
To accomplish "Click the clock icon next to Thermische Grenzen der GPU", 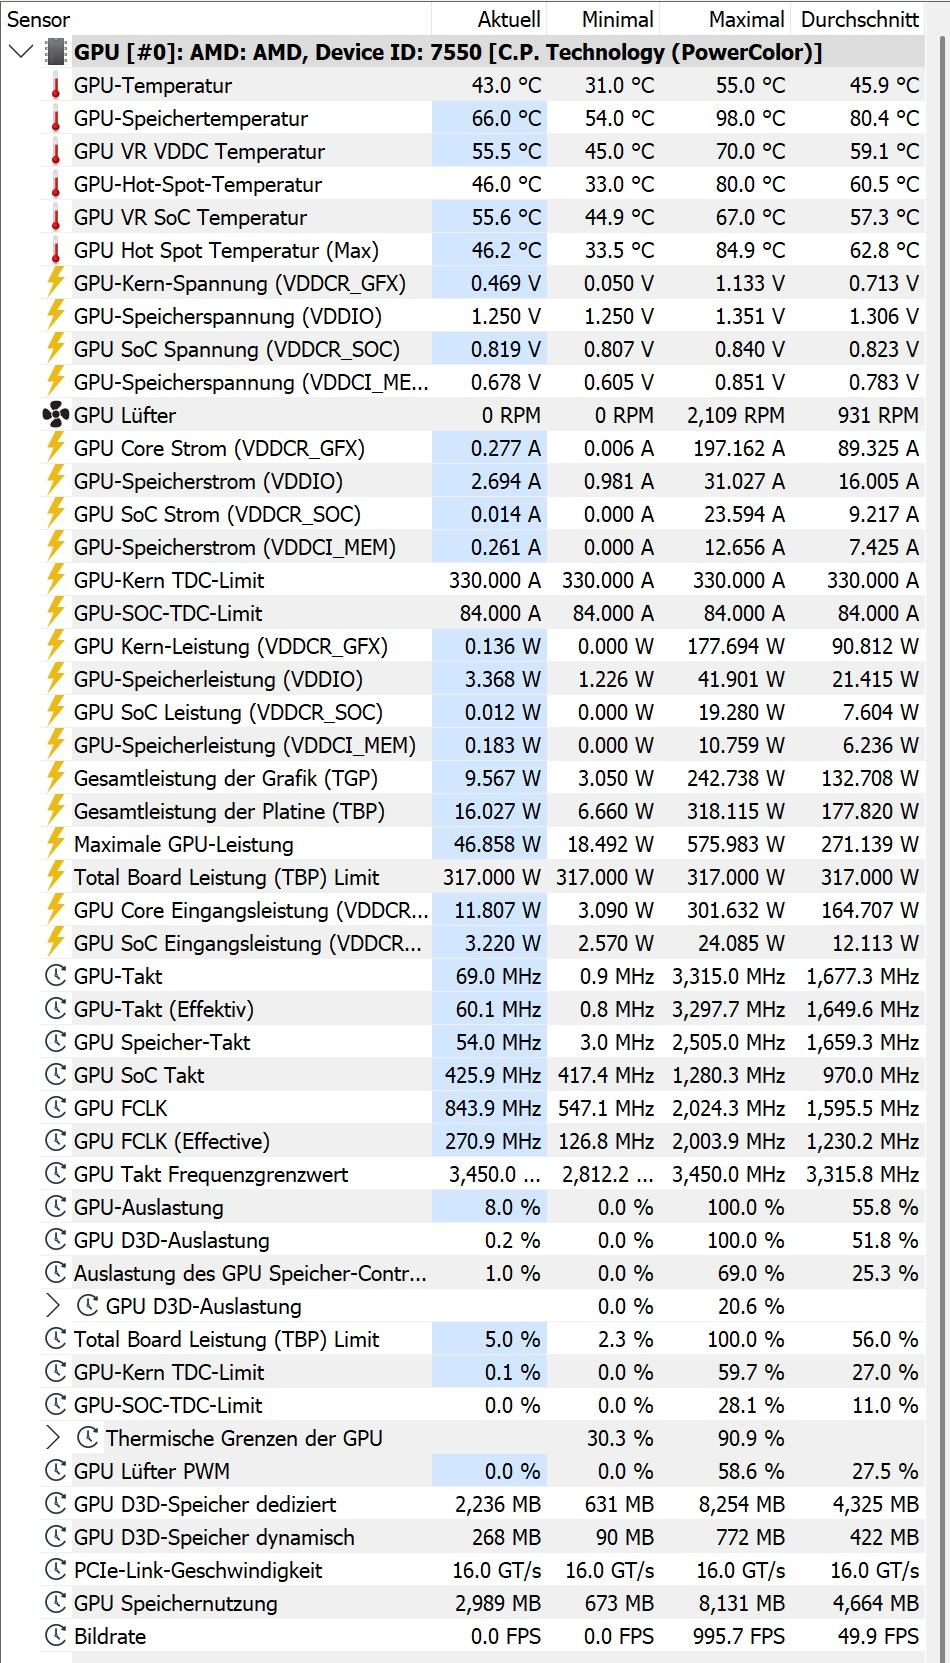I will (88, 1438).
